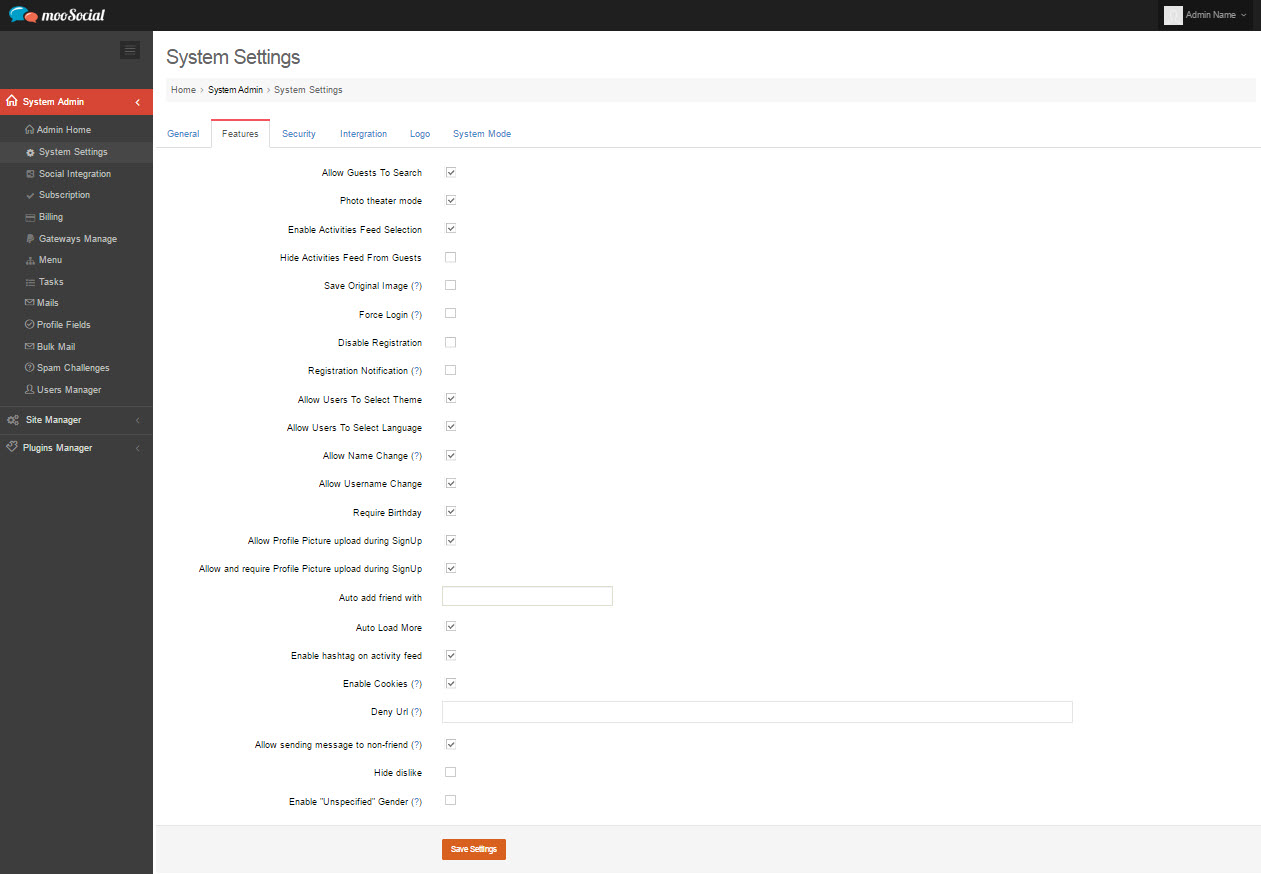
Task: Check the Hide dislike option
Action: (x=450, y=771)
